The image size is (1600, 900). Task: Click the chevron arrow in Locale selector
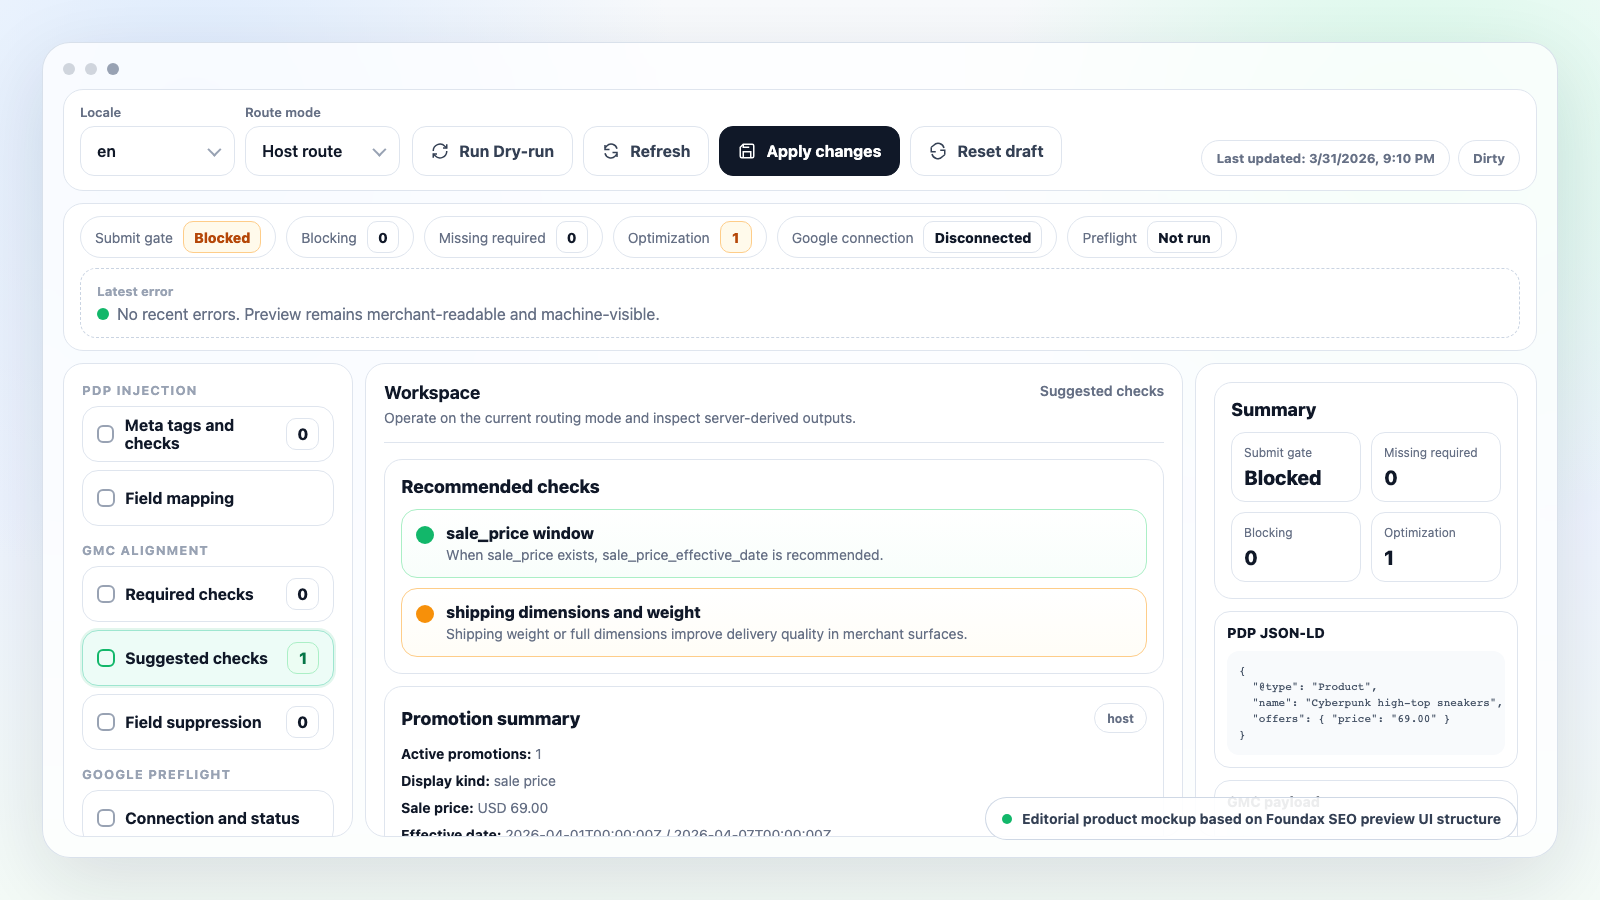point(214,152)
